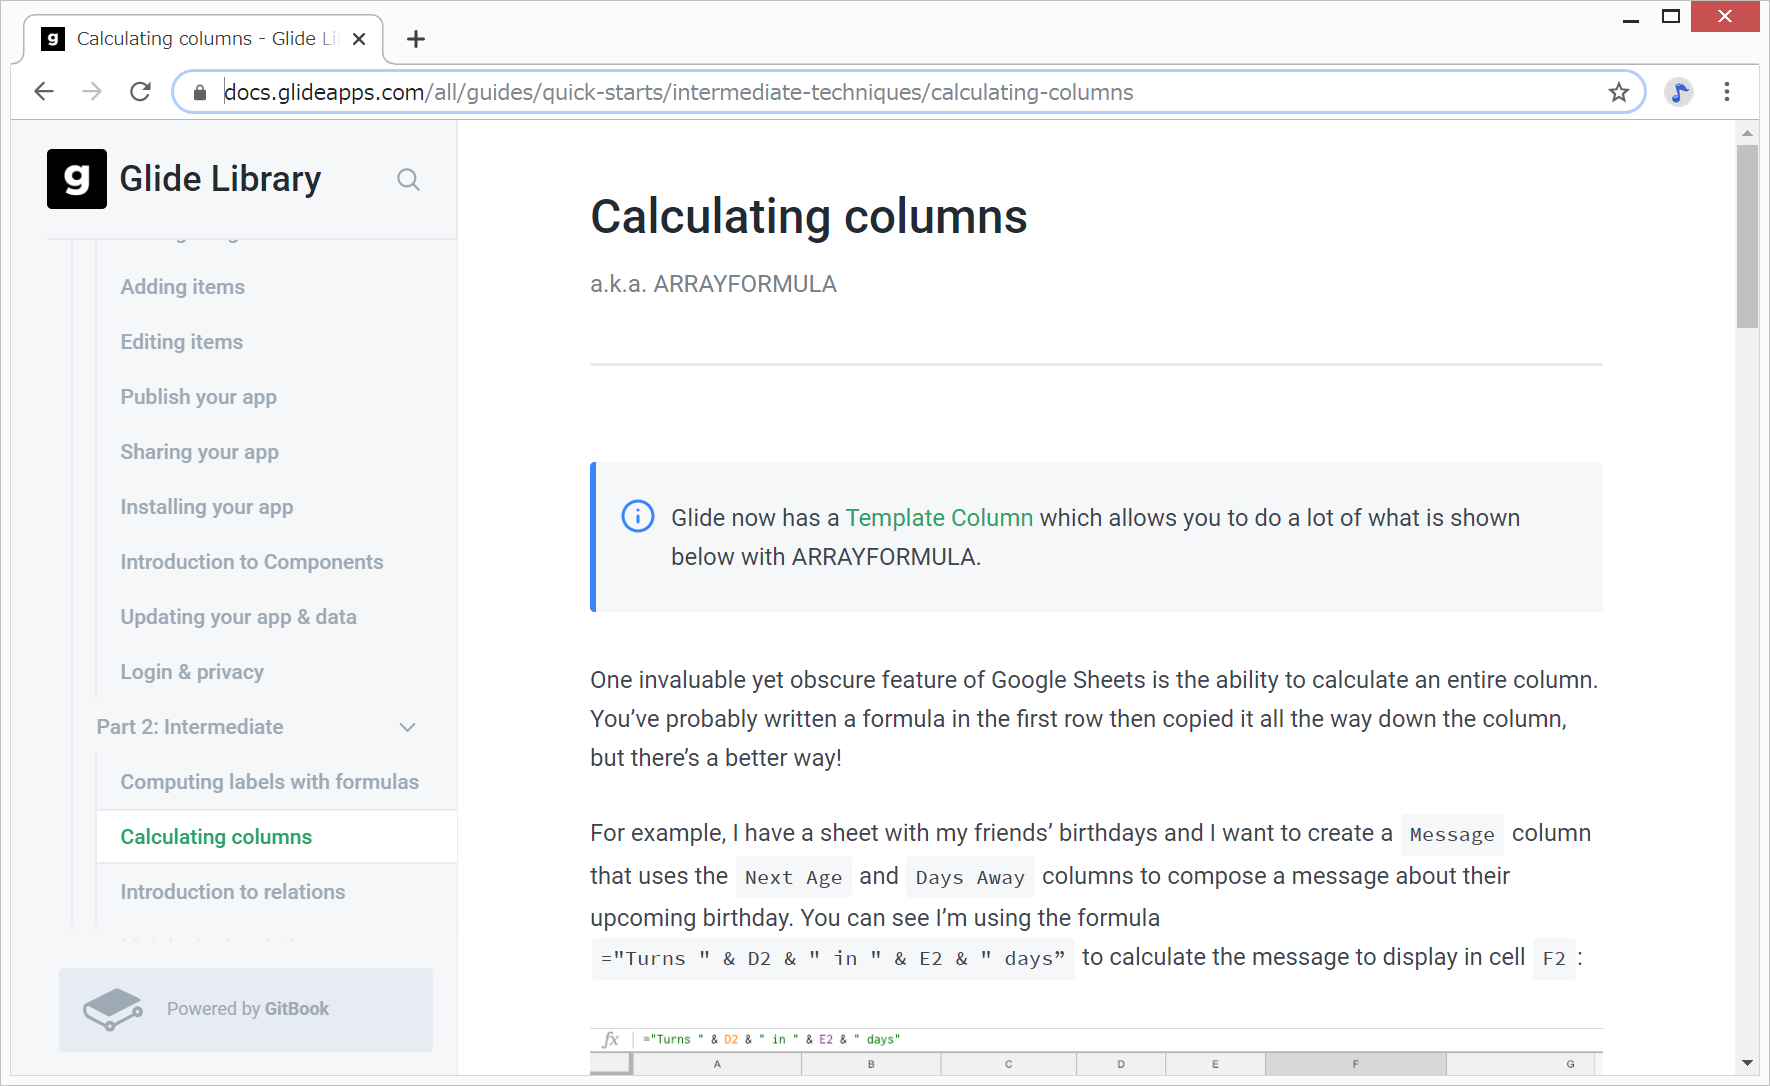Click the address bar URL
This screenshot has height=1086, width=1770.
pyautogui.click(x=678, y=92)
